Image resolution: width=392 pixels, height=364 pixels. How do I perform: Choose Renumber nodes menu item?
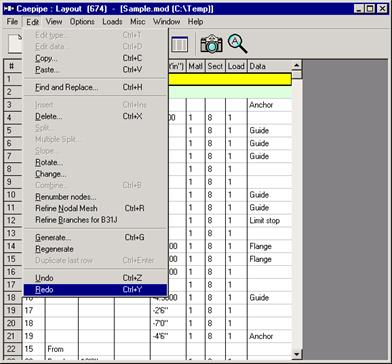click(x=95, y=197)
